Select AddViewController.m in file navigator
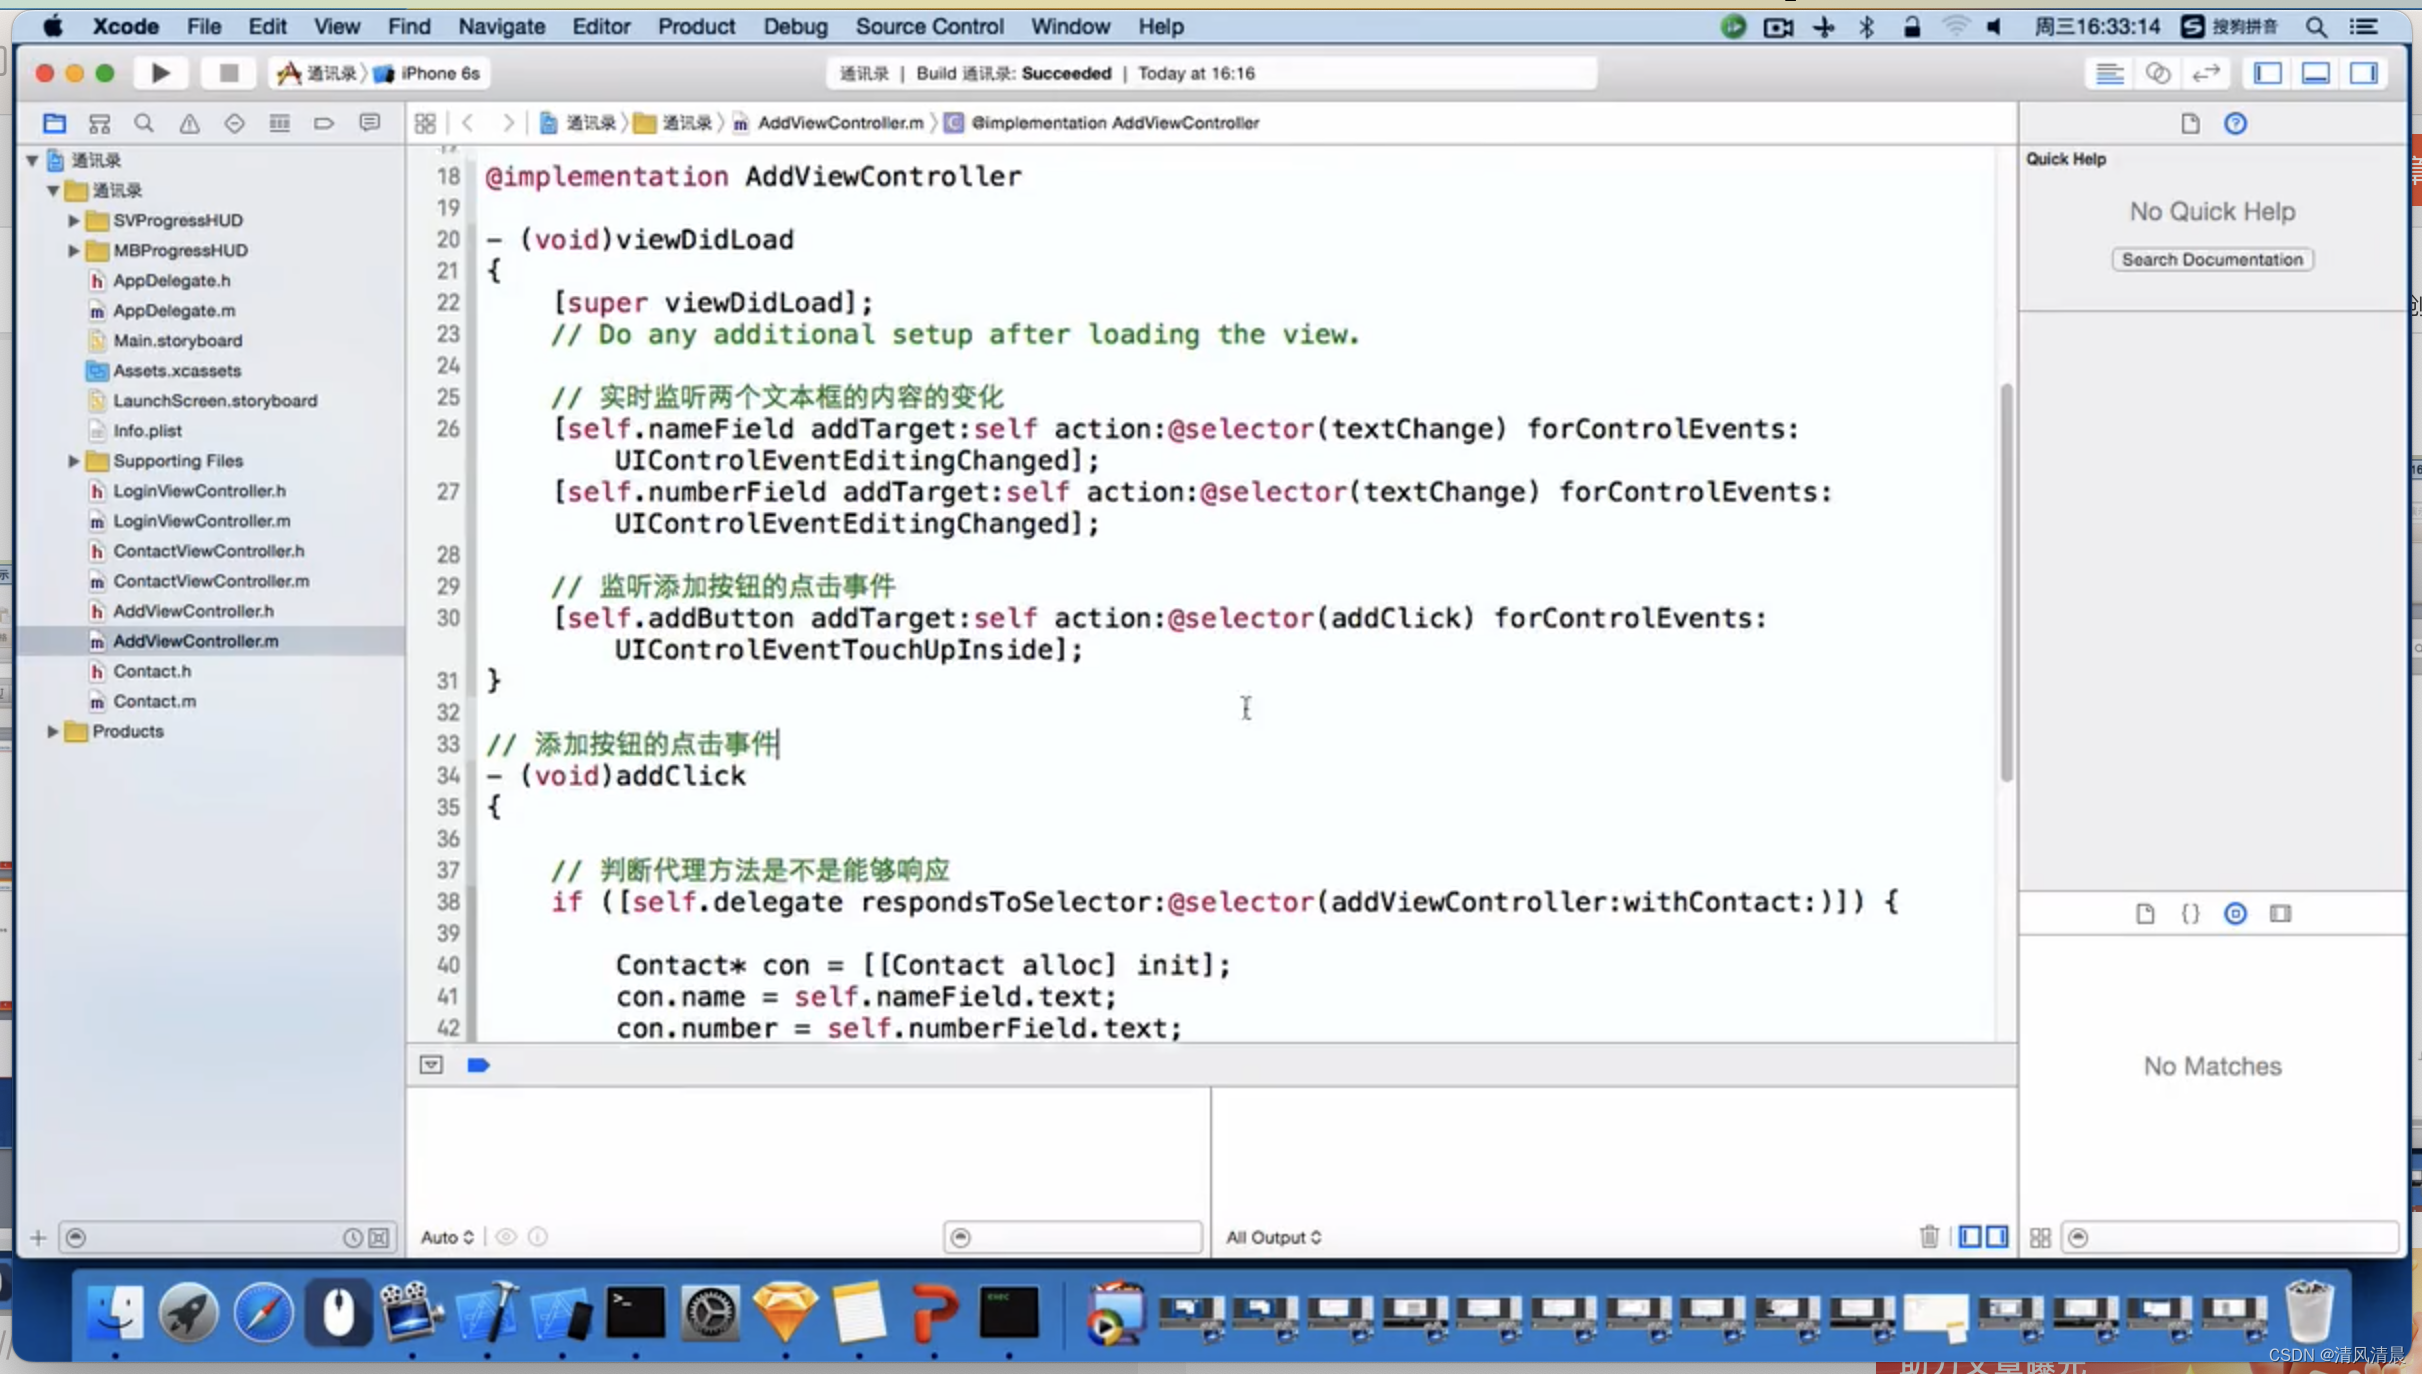Image resolution: width=2422 pixels, height=1374 pixels. tap(195, 640)
